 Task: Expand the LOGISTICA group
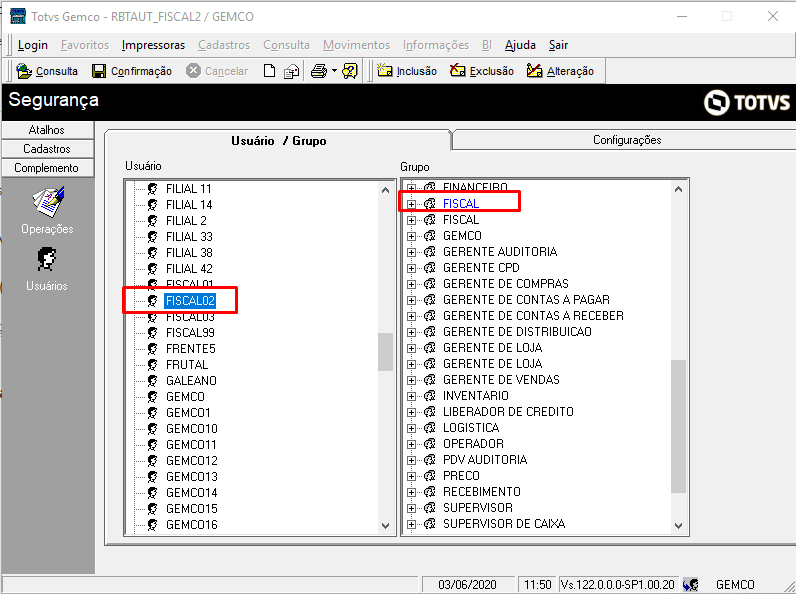click(411, 428)
